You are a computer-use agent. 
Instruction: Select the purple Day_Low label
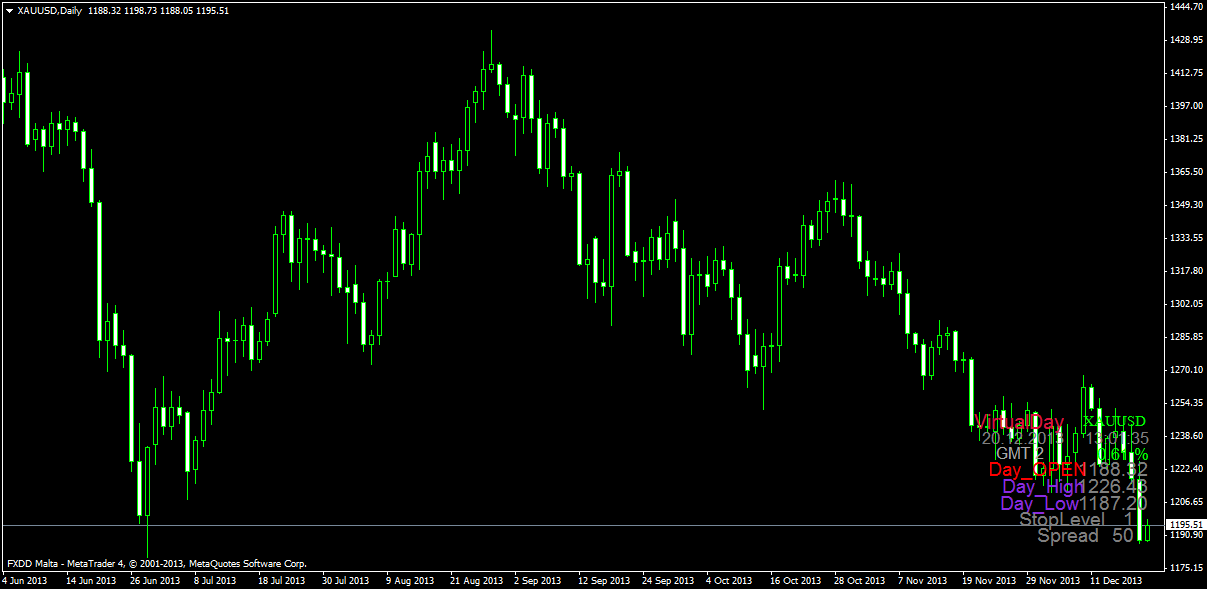1039,503
